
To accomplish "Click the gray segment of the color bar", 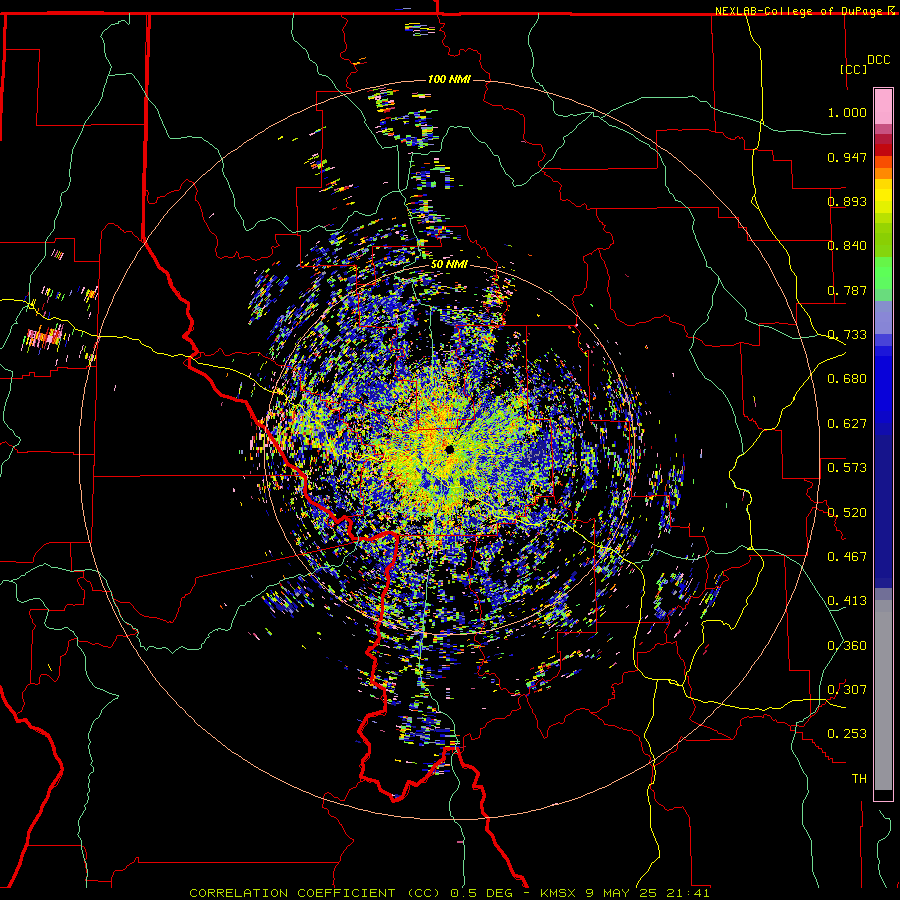I will (x=883, y=695).
